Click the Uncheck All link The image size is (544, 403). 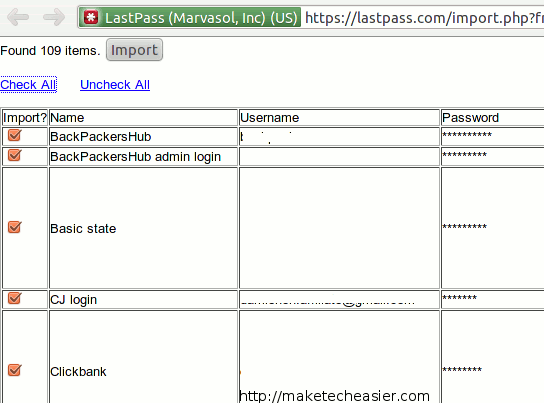115,85
